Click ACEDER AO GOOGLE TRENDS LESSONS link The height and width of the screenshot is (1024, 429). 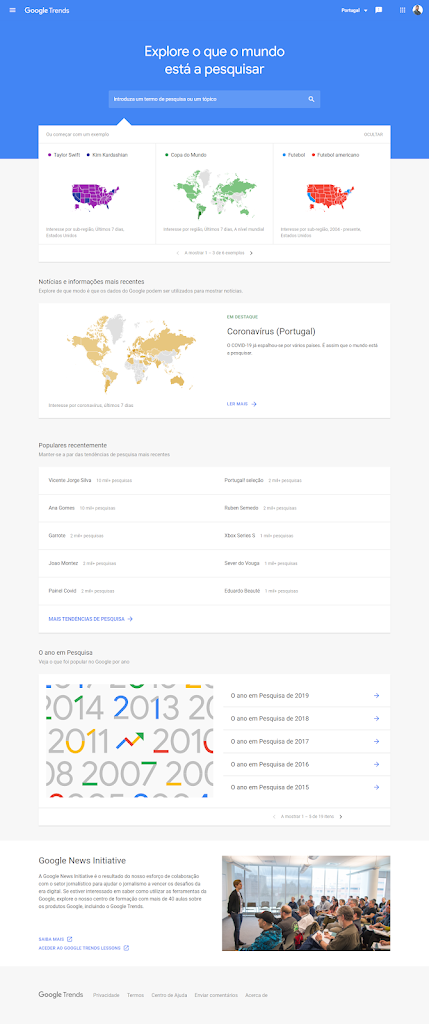(84, 948)
